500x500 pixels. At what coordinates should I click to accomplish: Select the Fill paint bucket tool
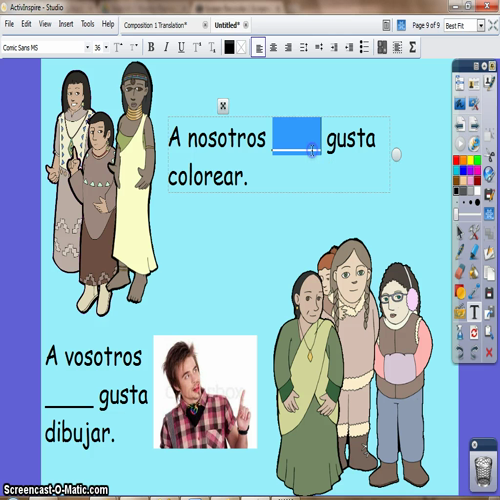pyautogui.click(x=474, y=272)
